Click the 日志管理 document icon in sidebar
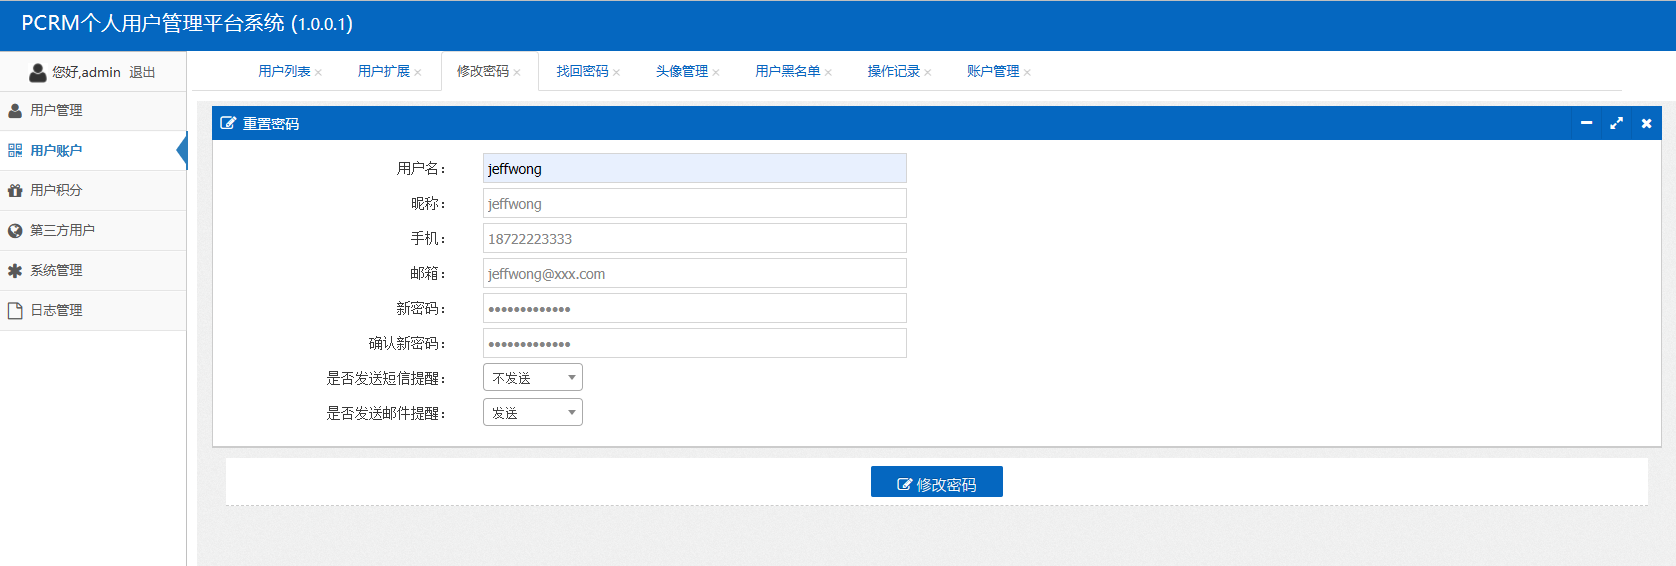1676x566 pixels. tap(15, 310)
